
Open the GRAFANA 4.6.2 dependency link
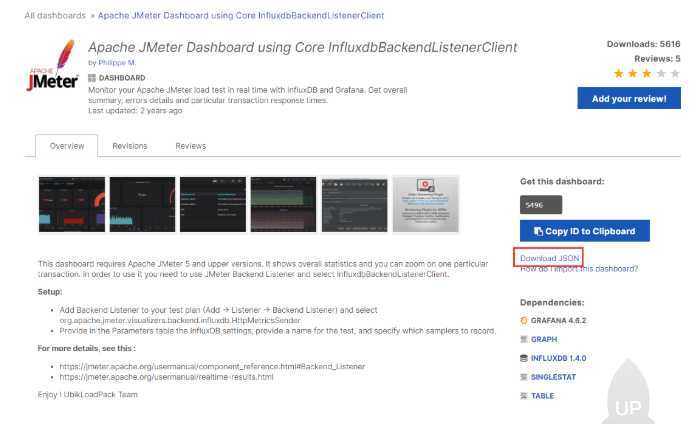click(x=558, y=320)
